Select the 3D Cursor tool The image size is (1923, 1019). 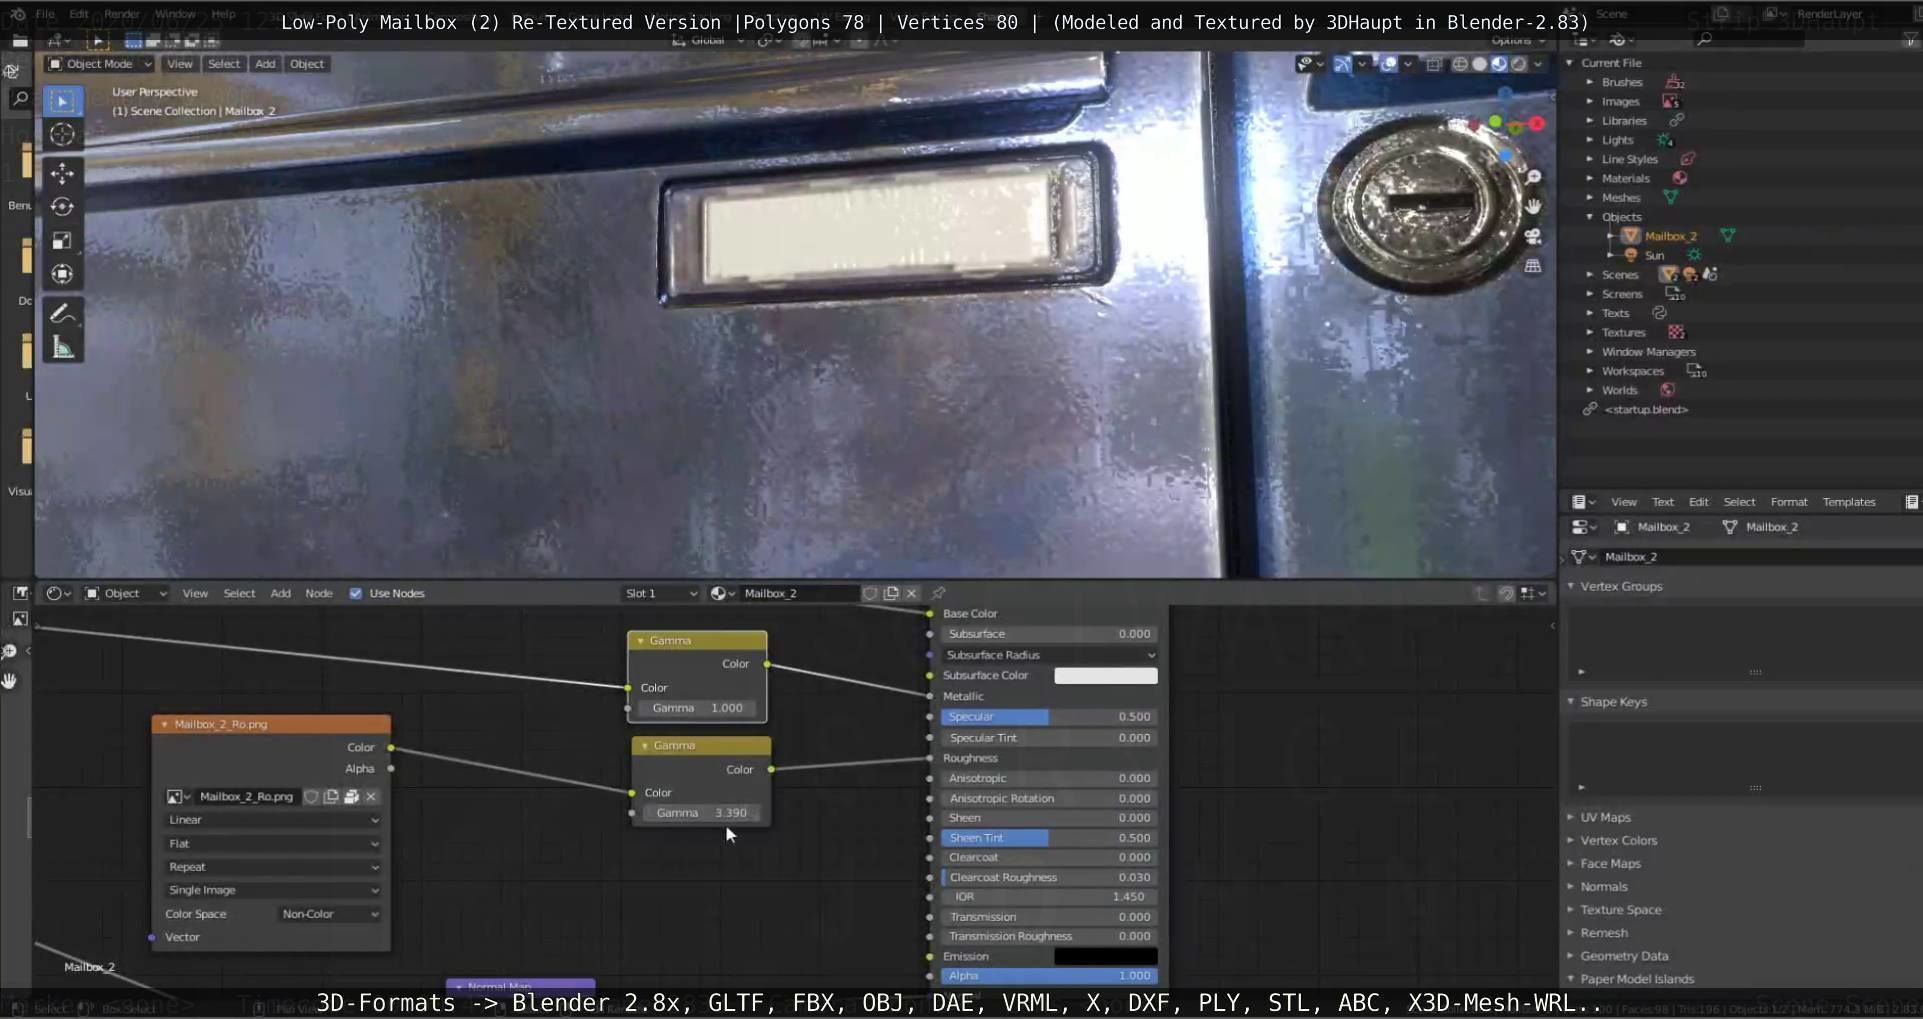(x=62, y=135)
